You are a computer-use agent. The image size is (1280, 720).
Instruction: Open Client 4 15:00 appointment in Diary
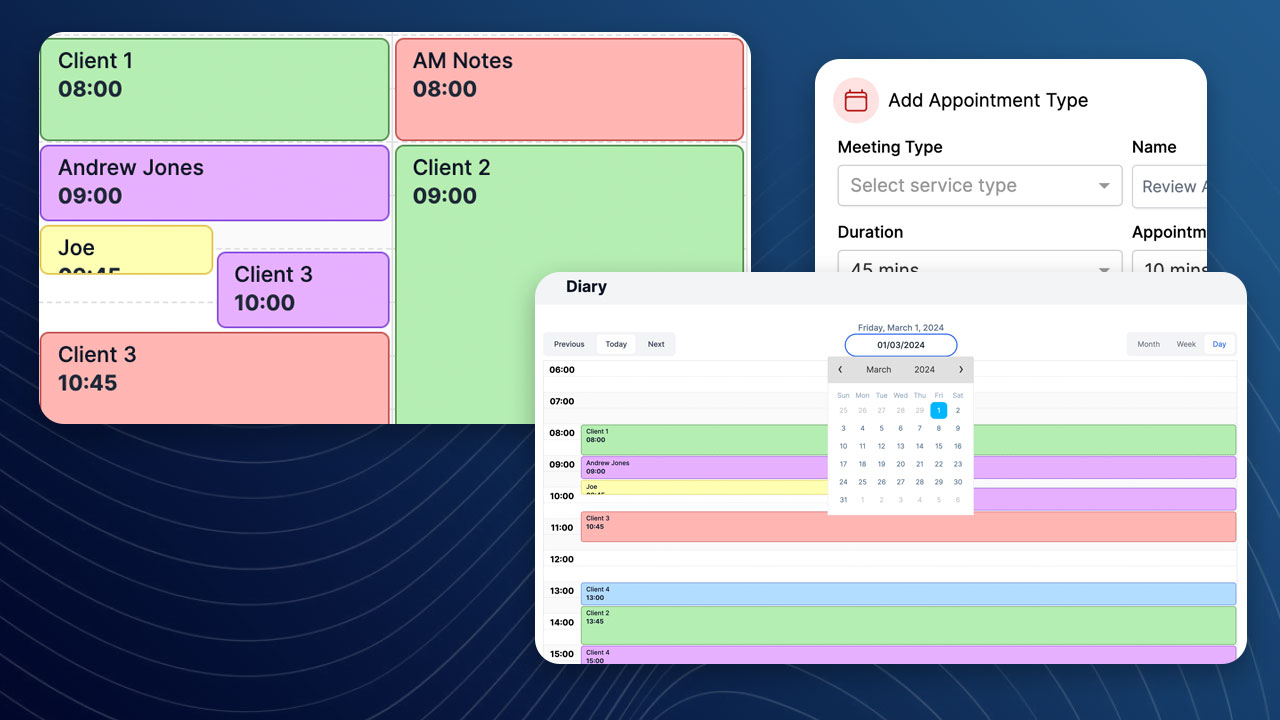point(908,655)
